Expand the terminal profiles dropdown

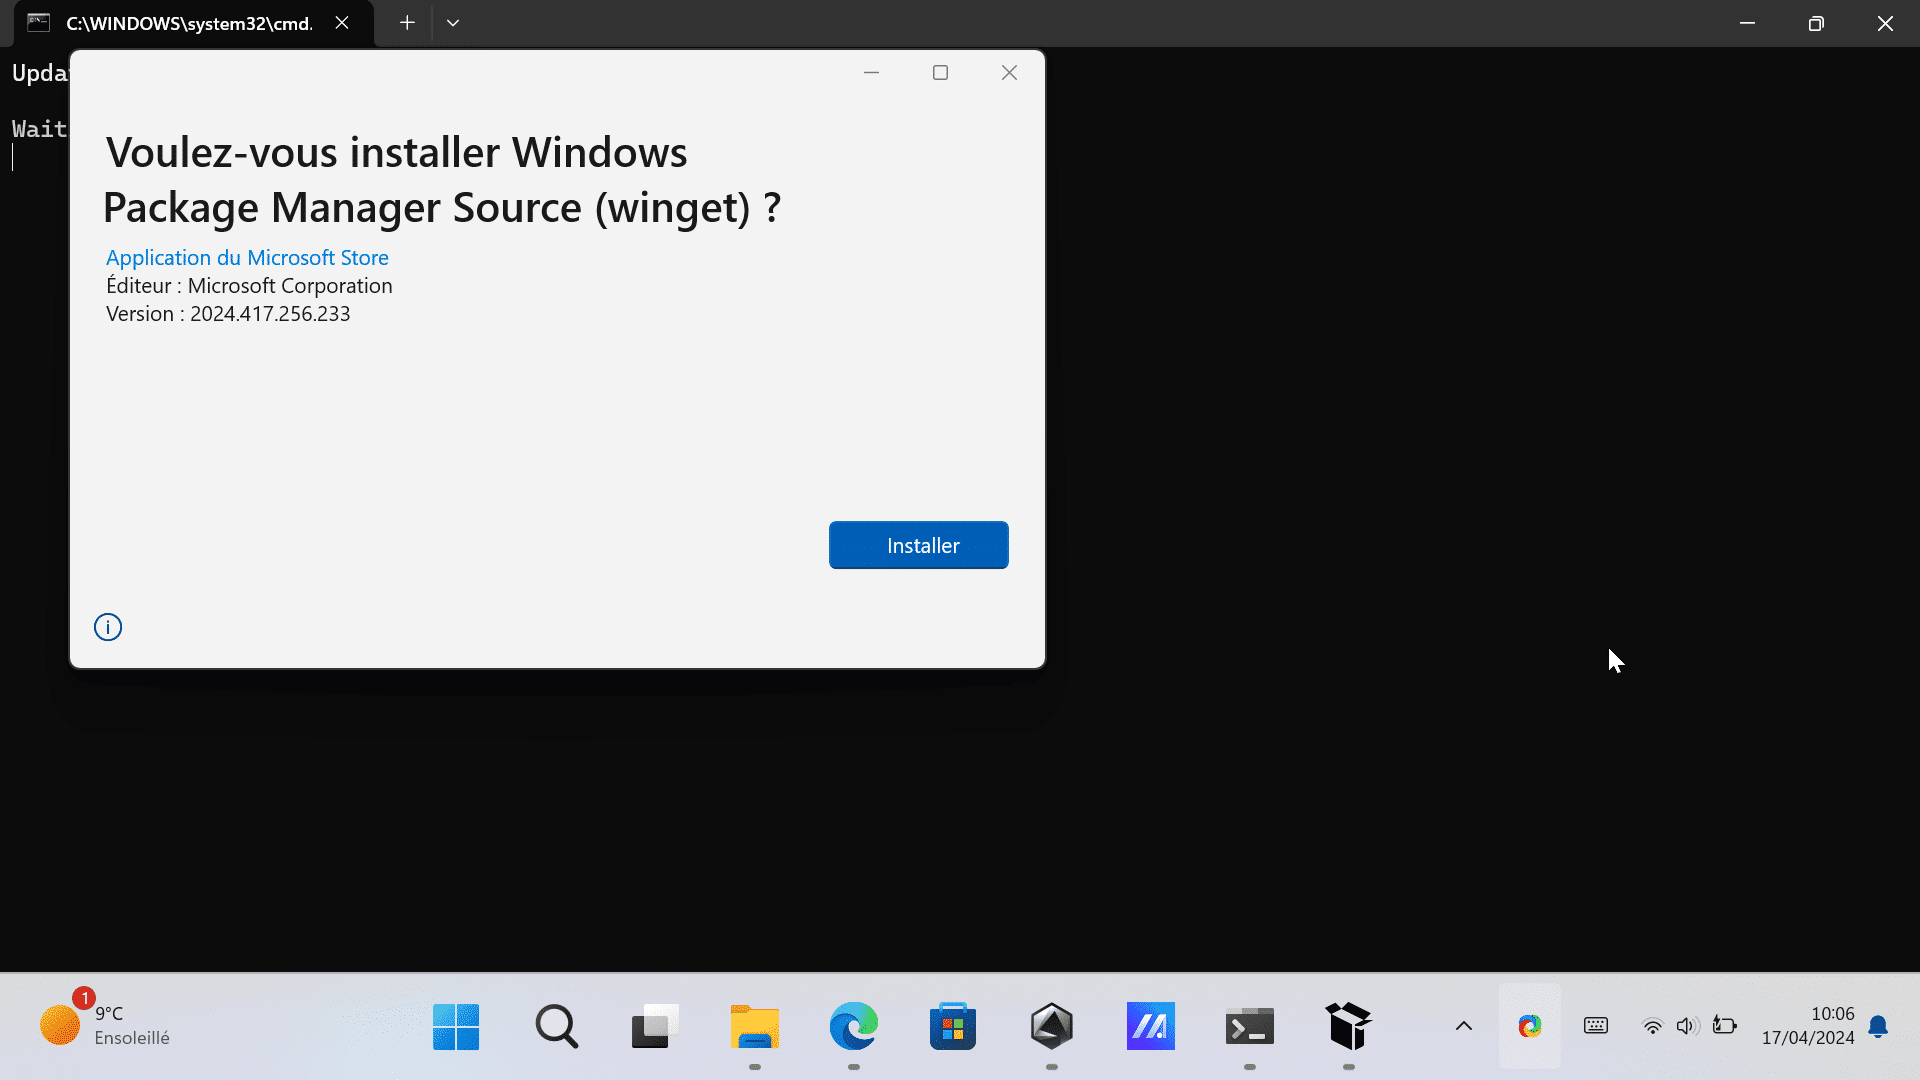click(453, 23)
